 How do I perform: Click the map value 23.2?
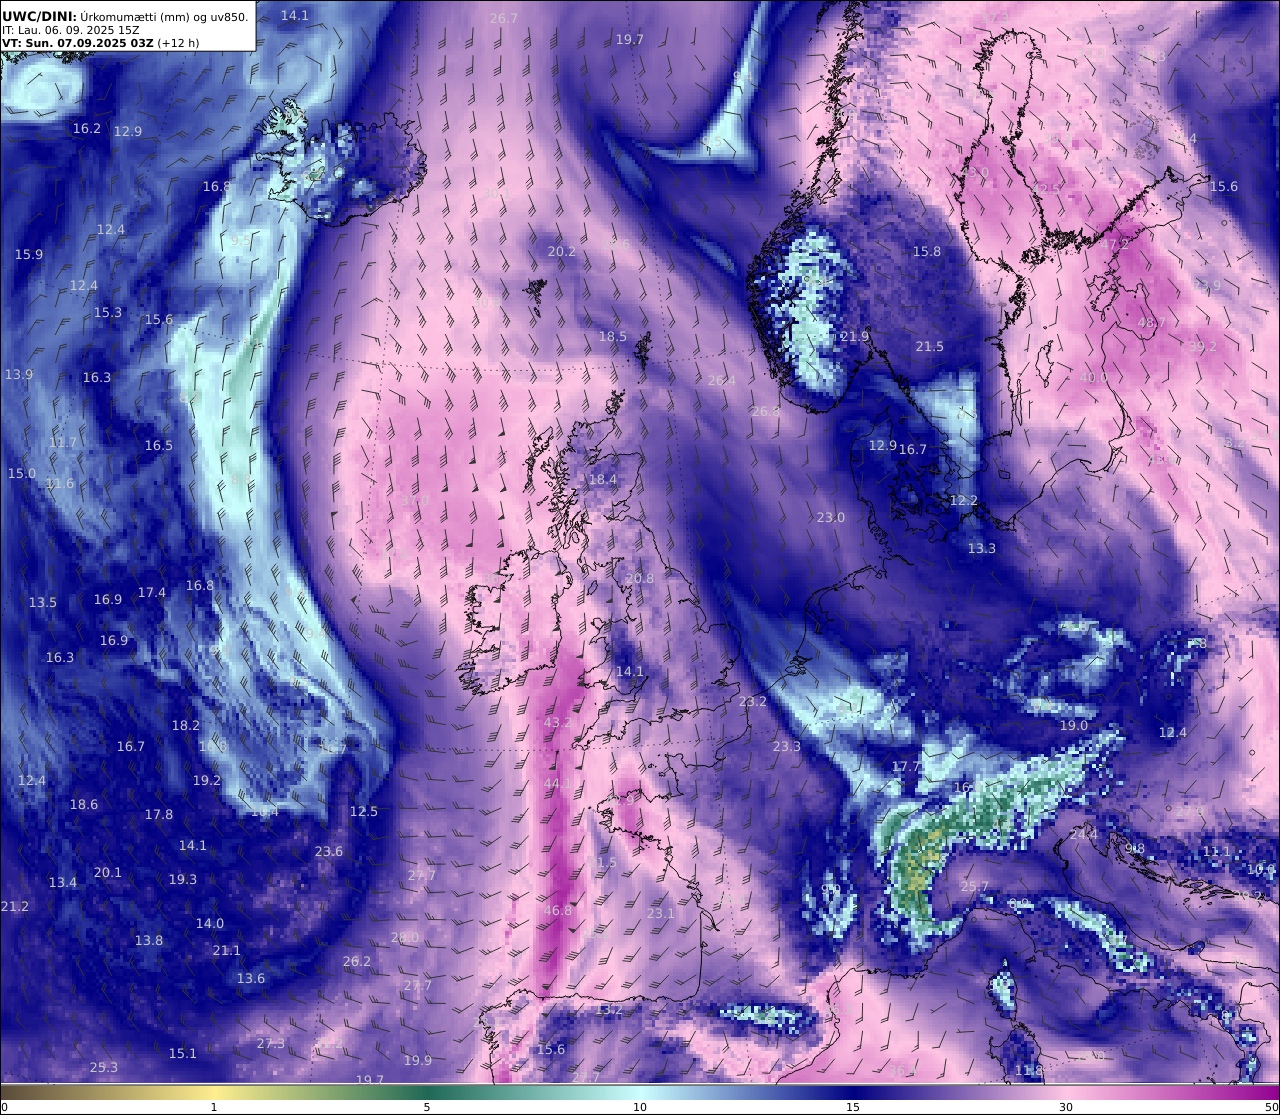pos(753,702)
